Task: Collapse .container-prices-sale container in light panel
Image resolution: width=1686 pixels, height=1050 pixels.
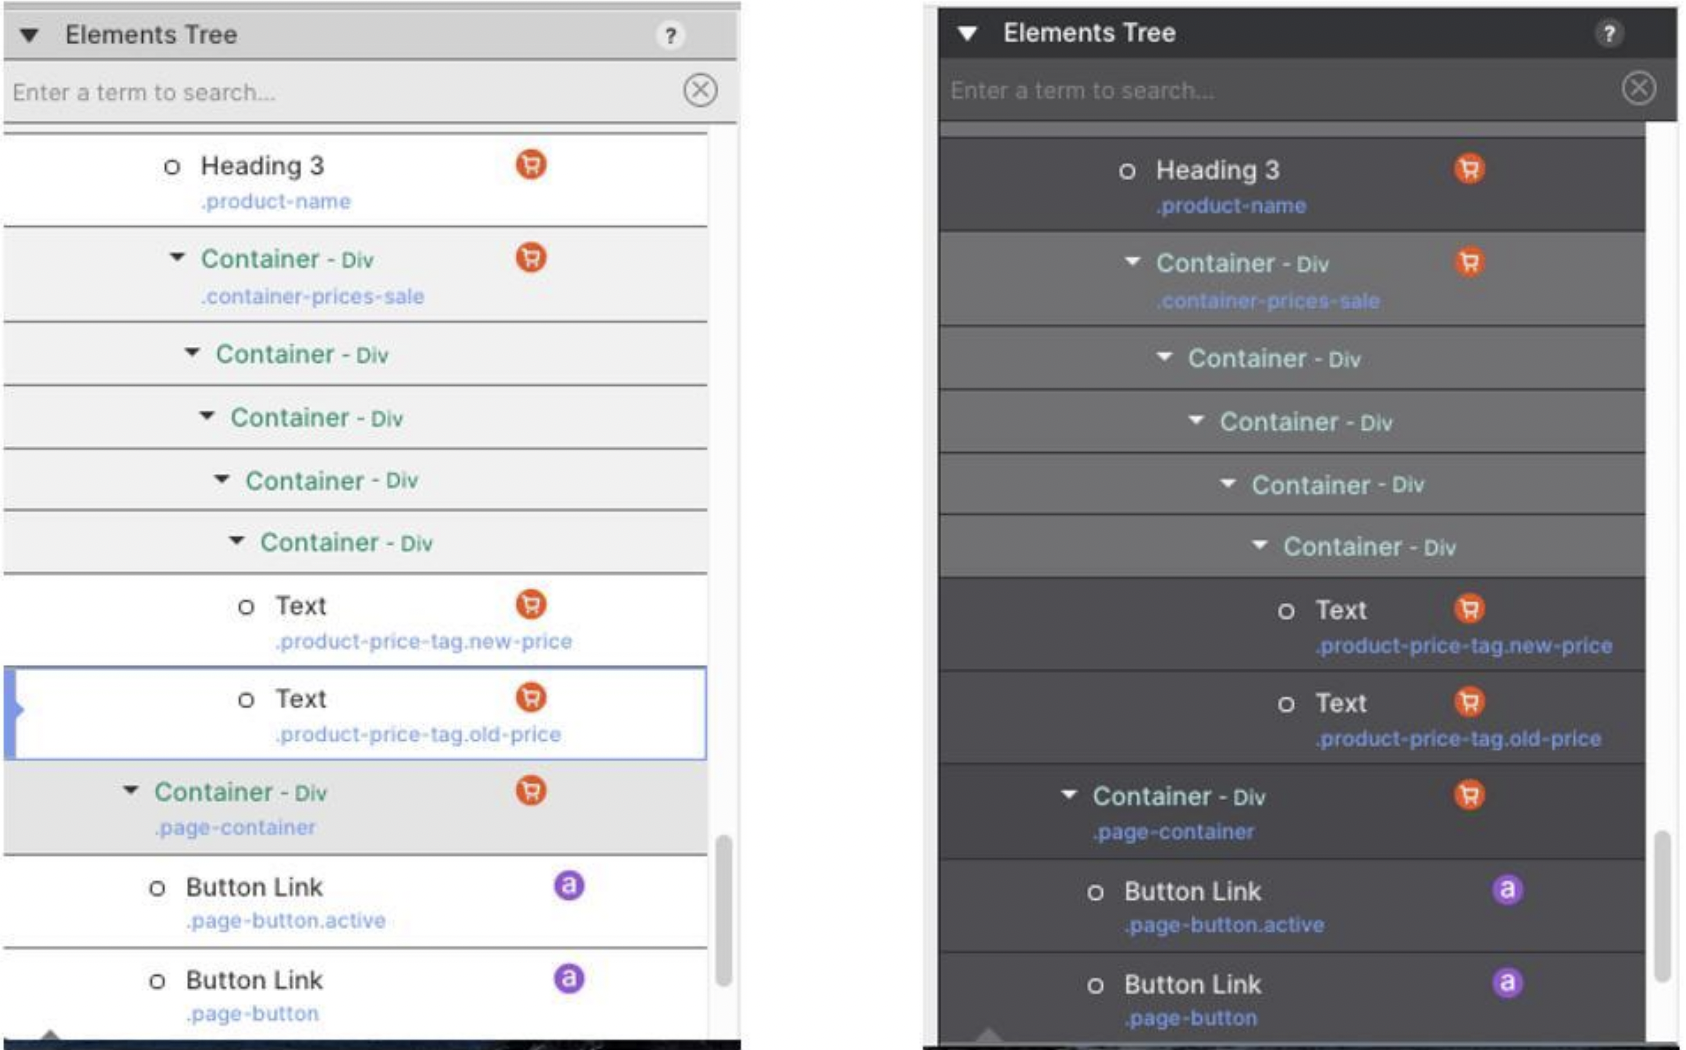Action: point(177,258)
